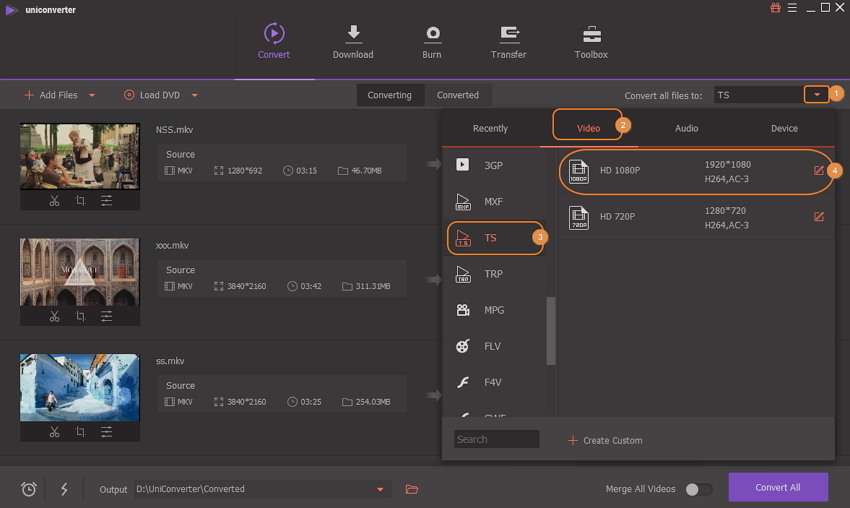Screen dimensions: 850x508
Task: Edit the HD 1080P preset settings
Action: 819,171
